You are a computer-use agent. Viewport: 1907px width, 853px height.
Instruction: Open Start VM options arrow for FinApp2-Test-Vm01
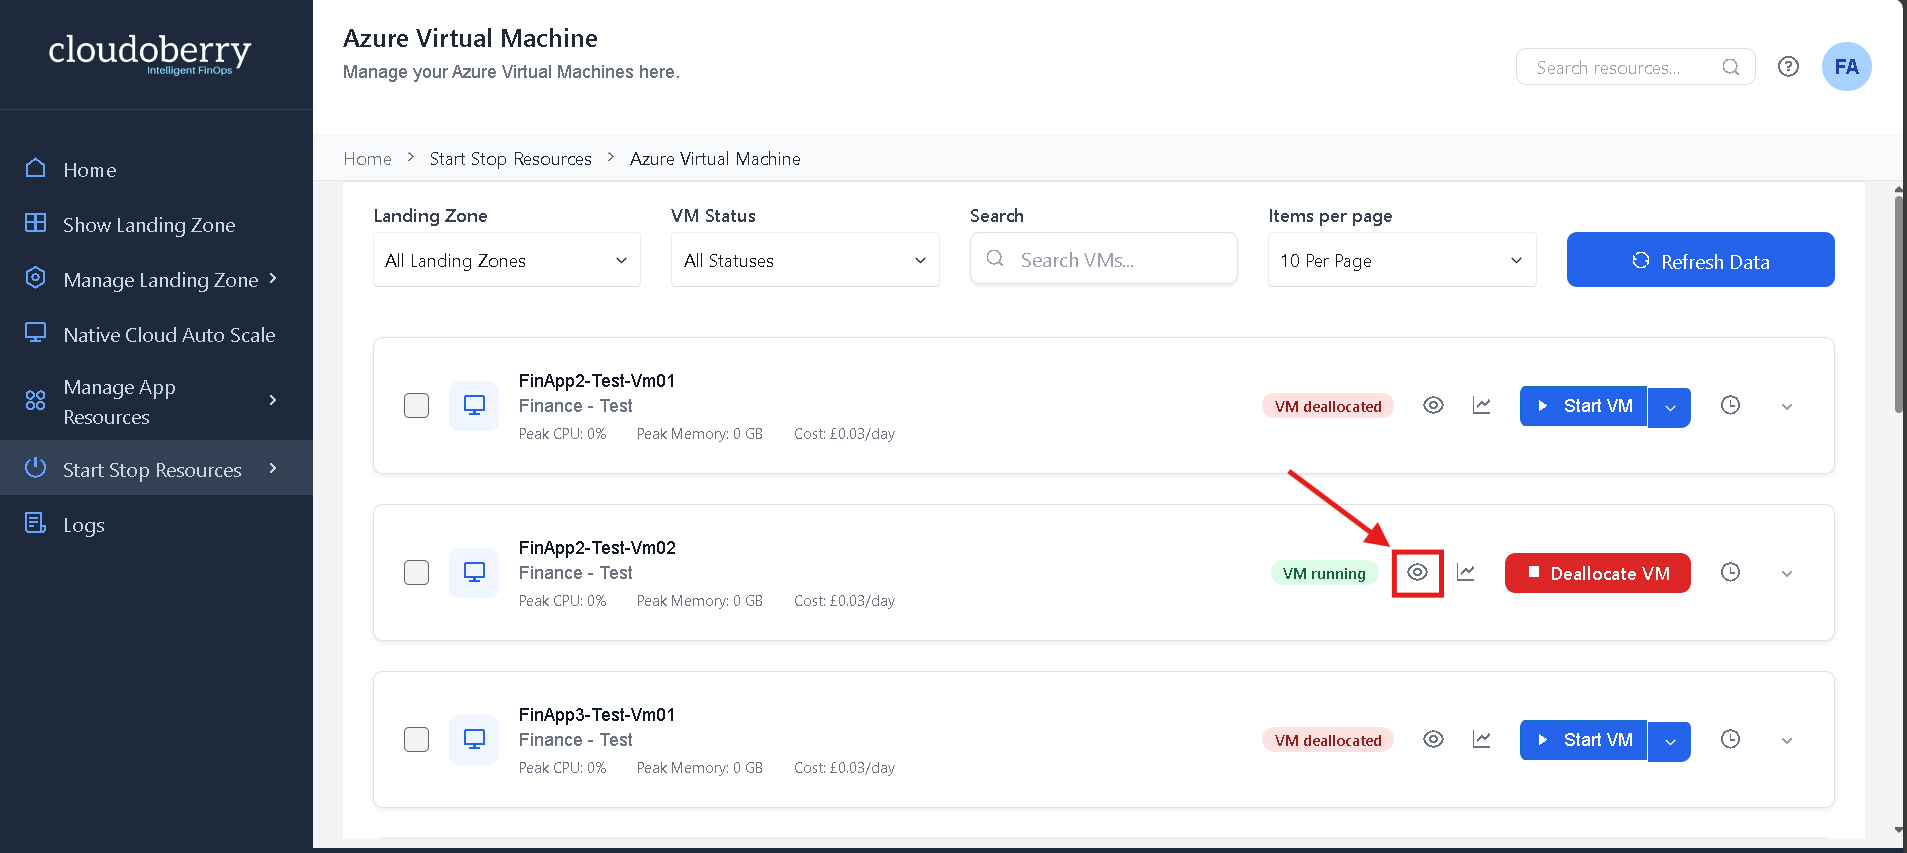click(1669, 407)
